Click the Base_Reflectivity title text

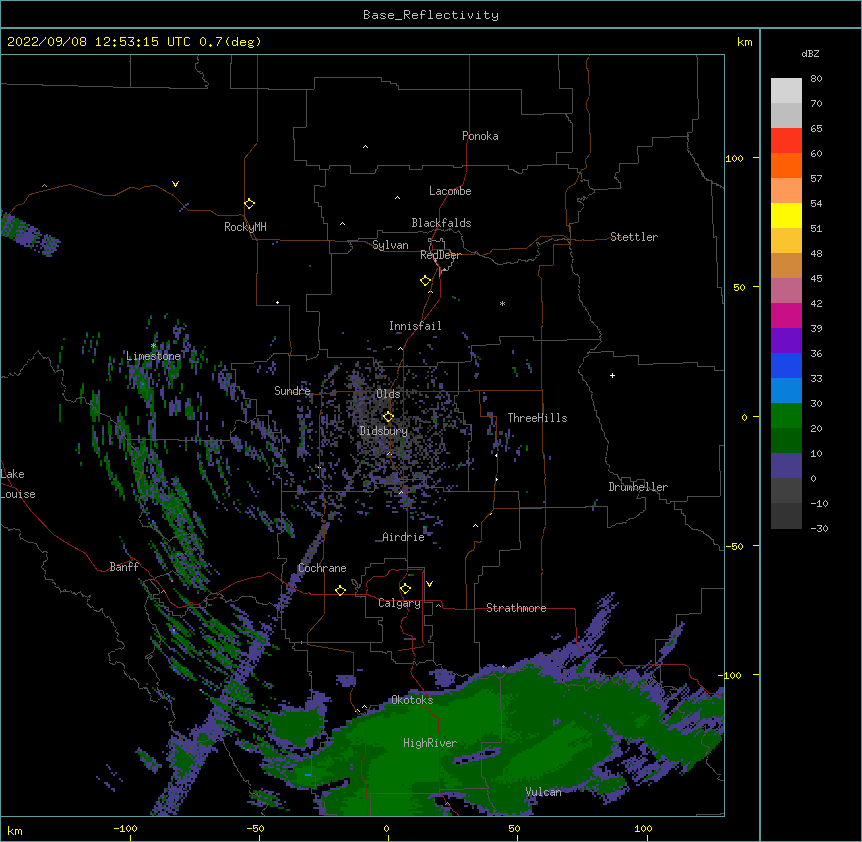(430, 15)
